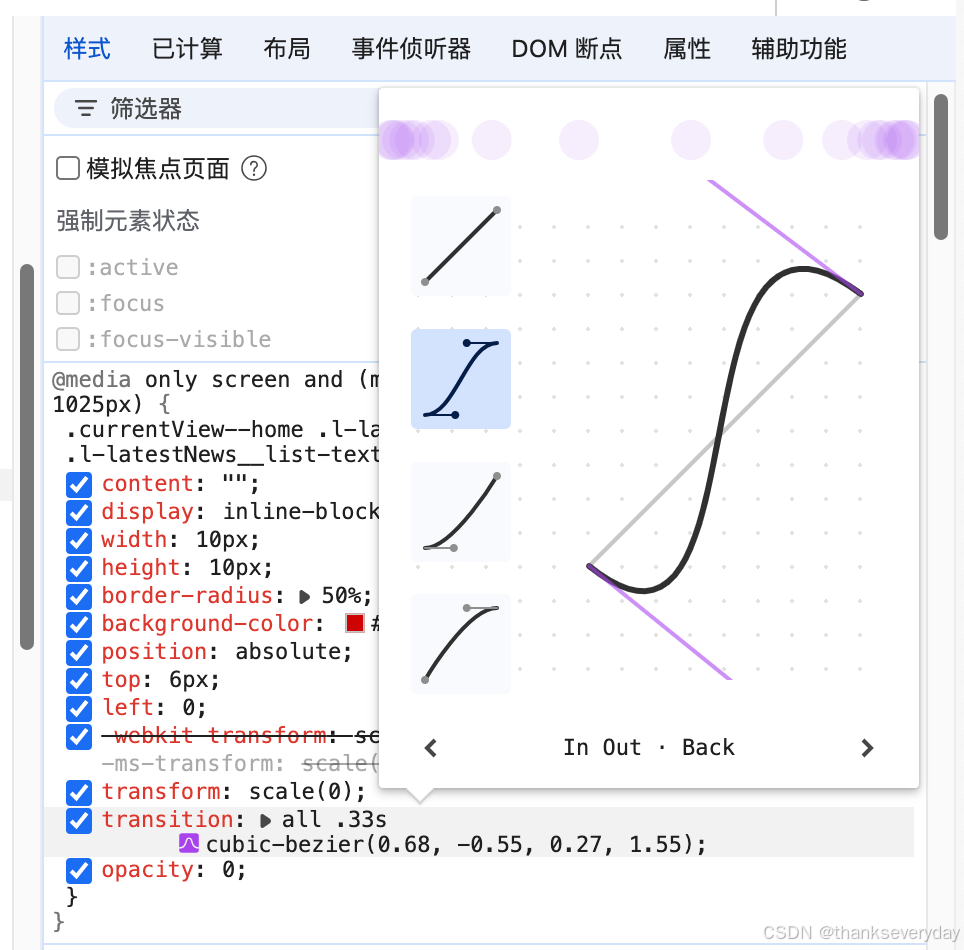Click the -ms-transform property name

tap(188, 763)
